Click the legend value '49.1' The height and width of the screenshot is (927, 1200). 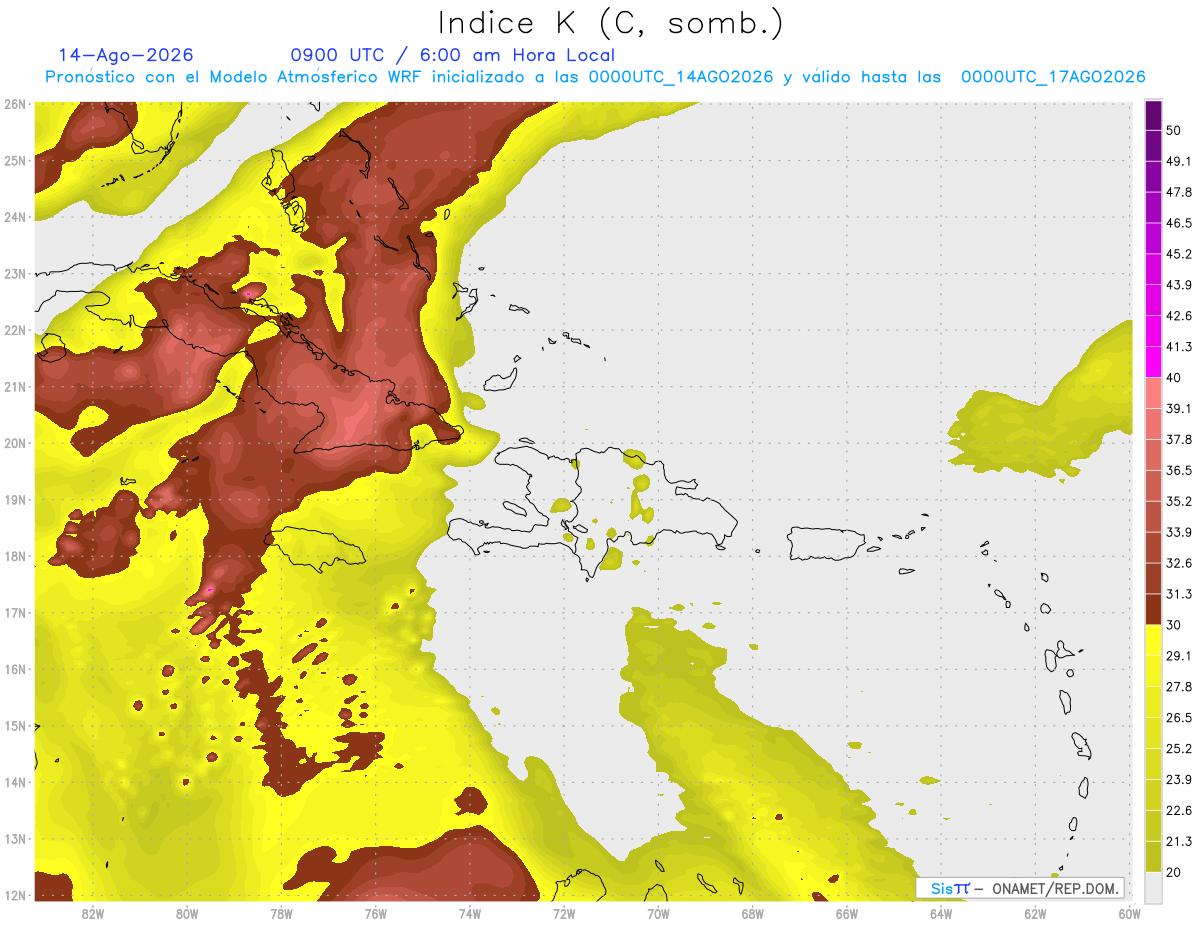(1179, 161)
